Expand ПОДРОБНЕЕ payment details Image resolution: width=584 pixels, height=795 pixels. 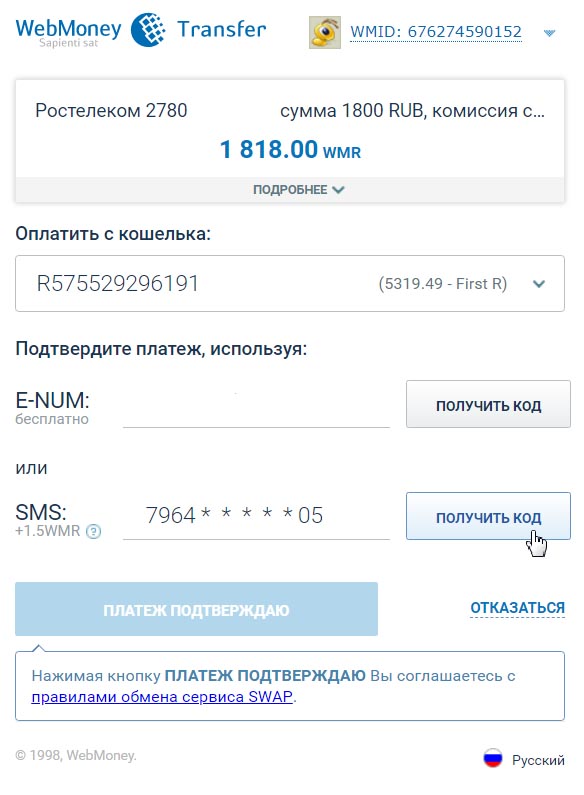pos(298,190)
